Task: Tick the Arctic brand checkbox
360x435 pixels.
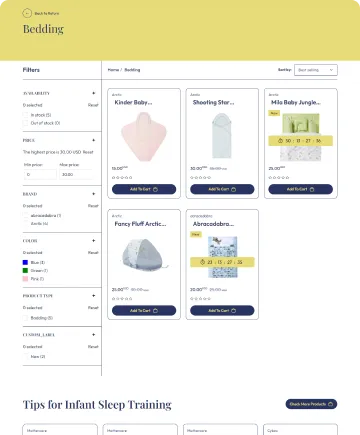Action: (x=25, y=224)
